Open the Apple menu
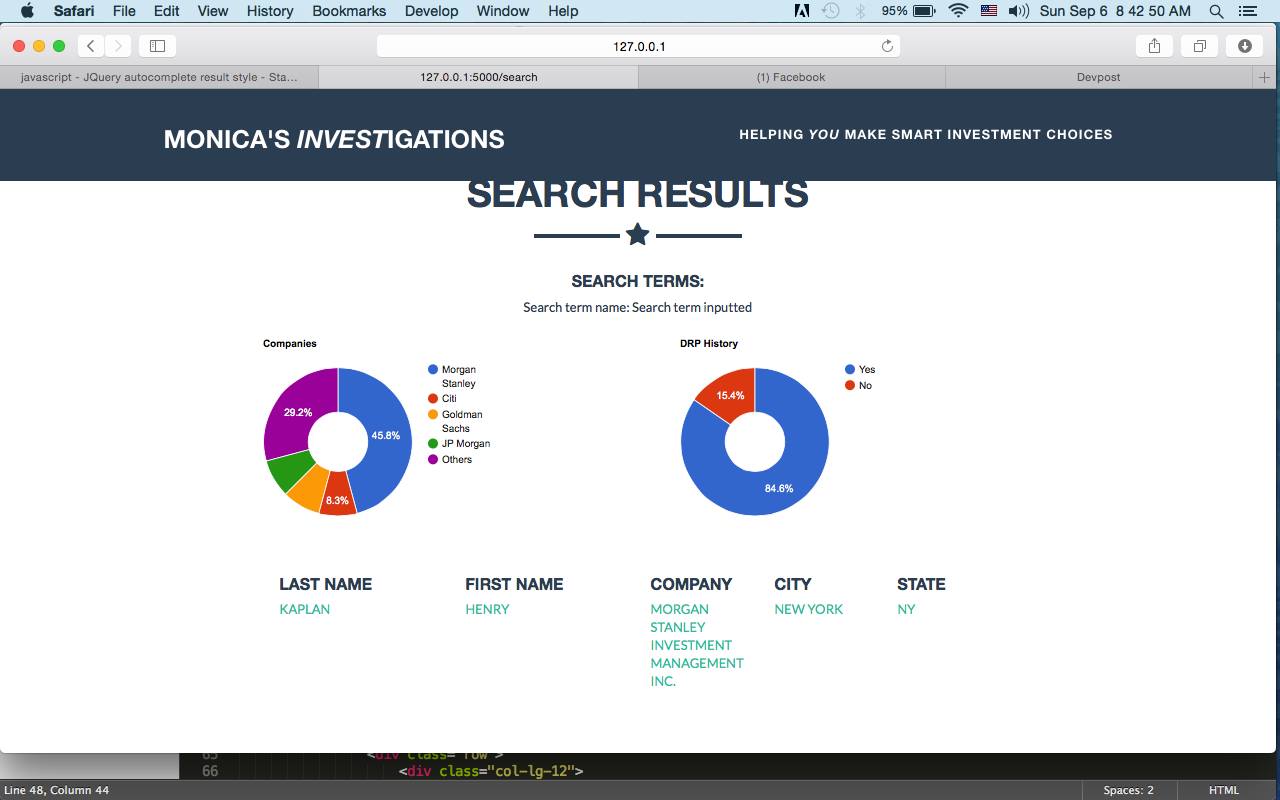The image size is (1280, 800). click(x=27, y=11)
